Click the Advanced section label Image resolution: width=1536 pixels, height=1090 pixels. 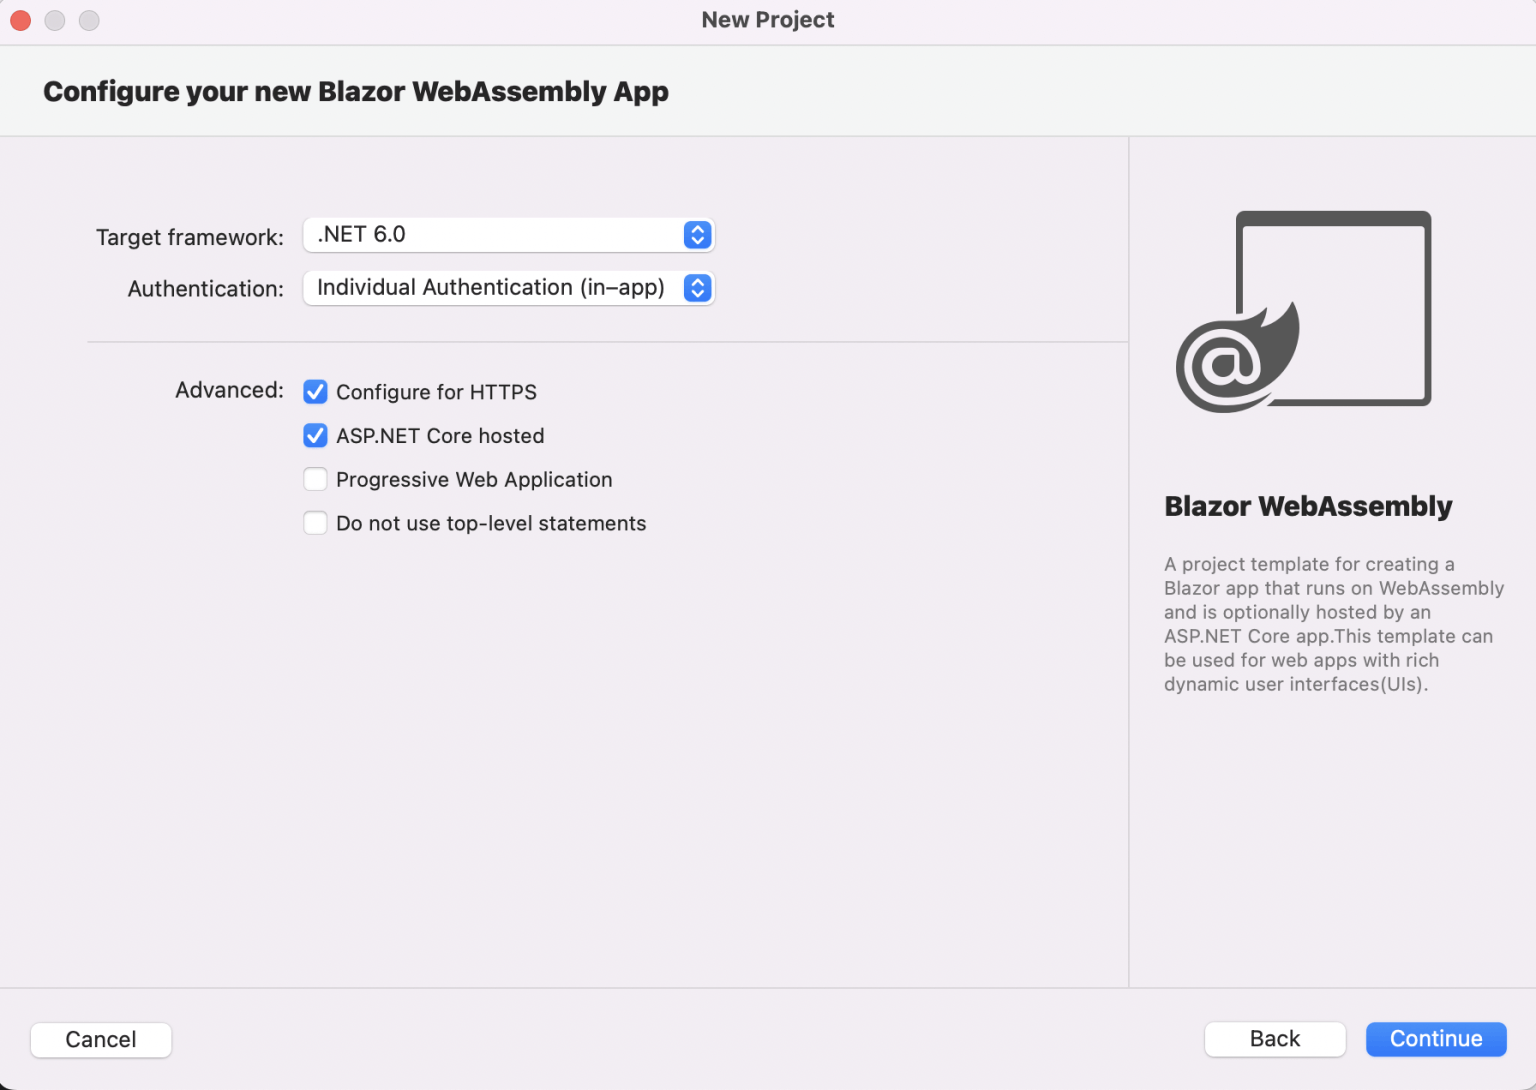point(230,390)
